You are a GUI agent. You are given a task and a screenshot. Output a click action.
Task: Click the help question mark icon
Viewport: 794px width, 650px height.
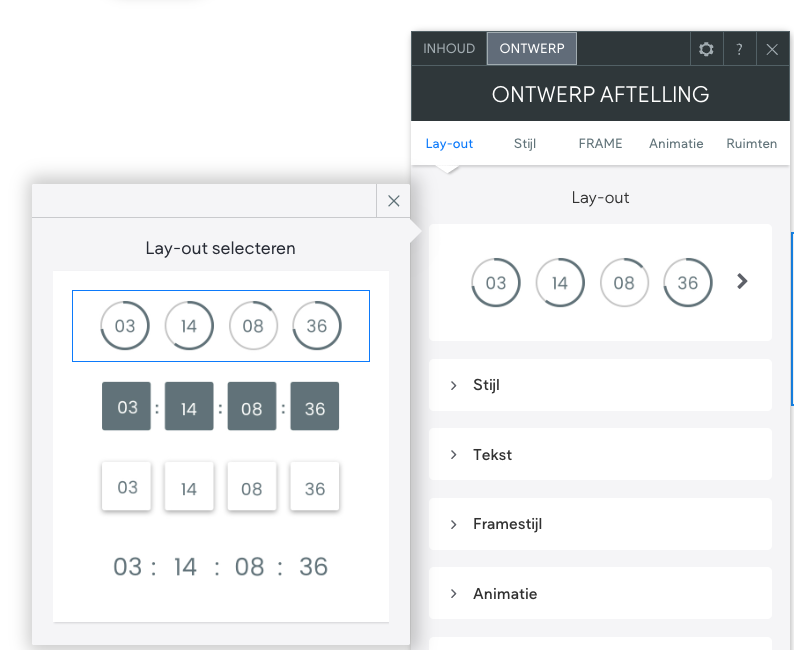click(x=739, y=49)
